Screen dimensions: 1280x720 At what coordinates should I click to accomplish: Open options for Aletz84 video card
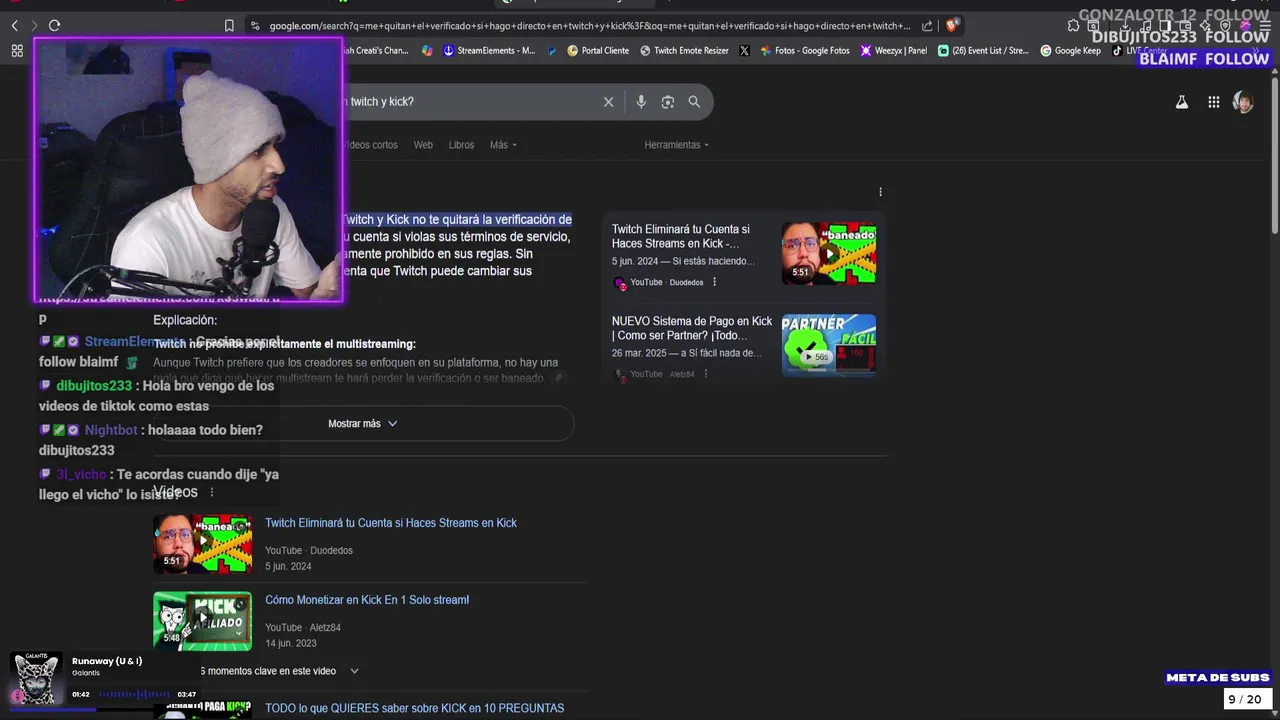click(705, 374)
